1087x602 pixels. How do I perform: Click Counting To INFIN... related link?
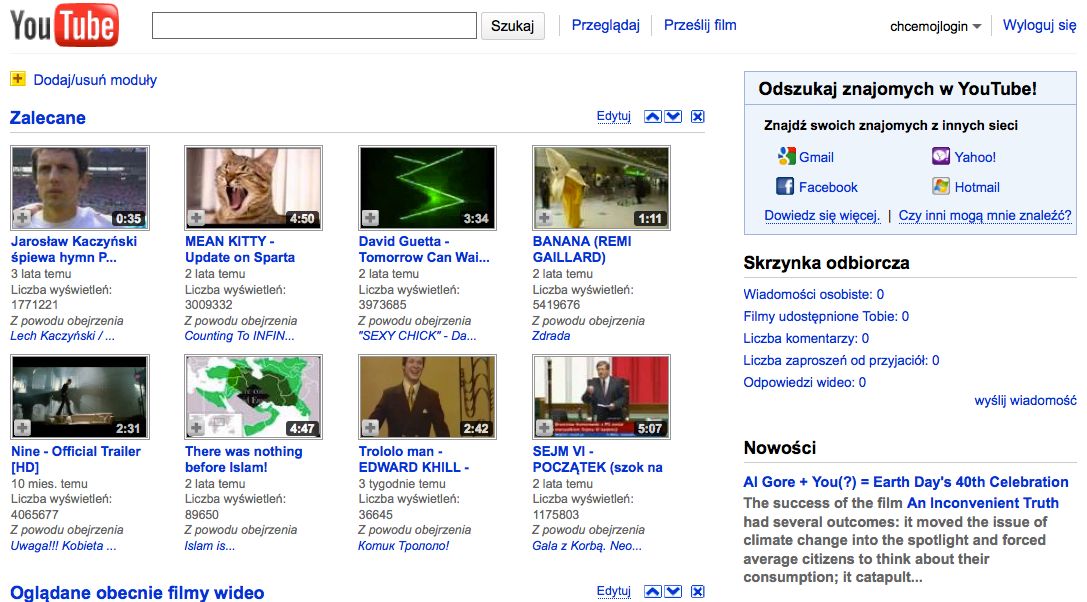pyautogui.click(x=239, y=336)
